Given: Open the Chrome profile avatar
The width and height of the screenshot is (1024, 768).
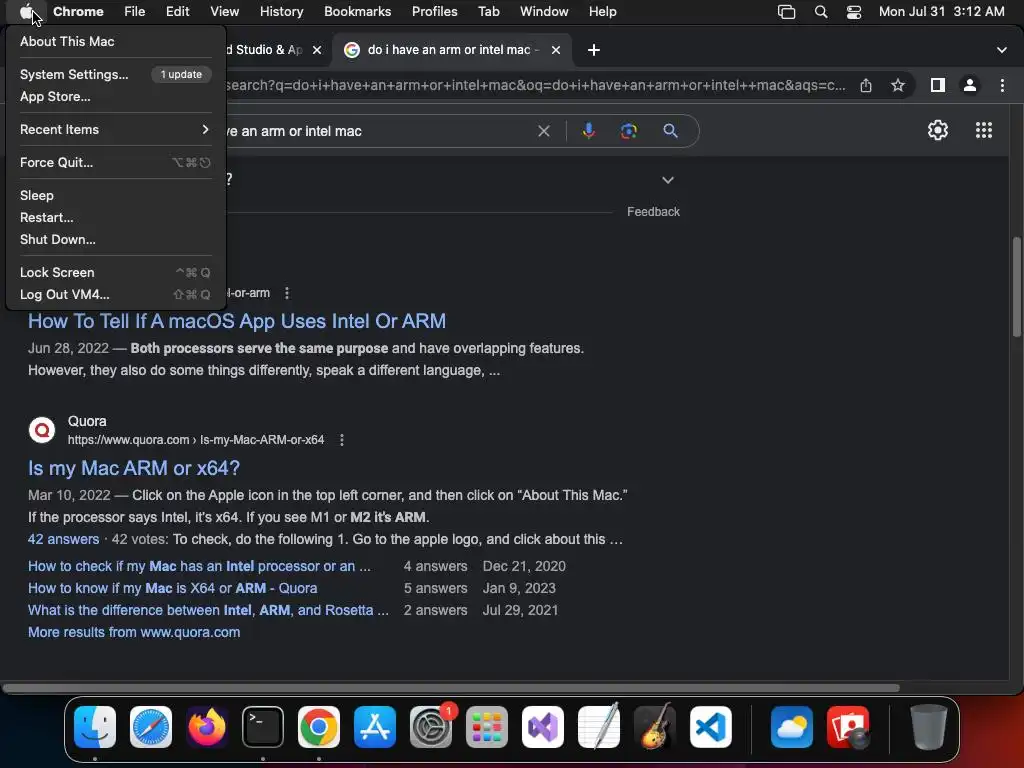Looking at the screenshot, I should coord(970,85).
